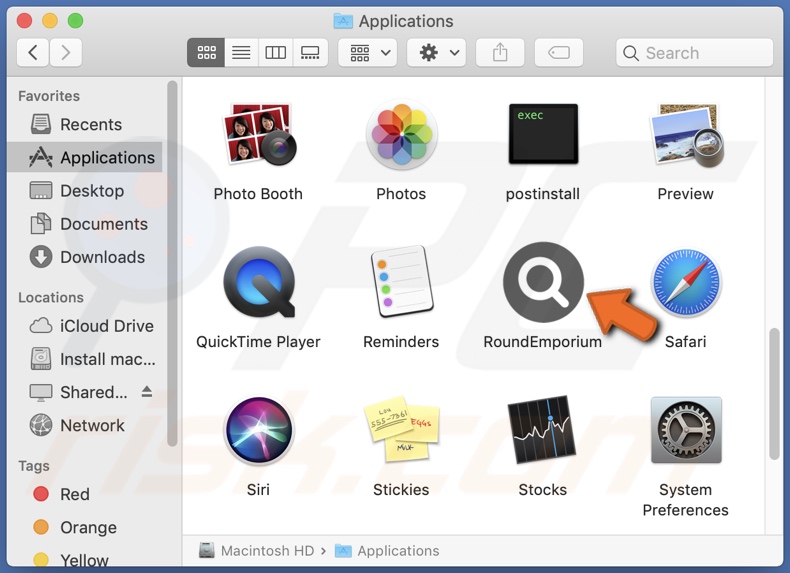The image size is (790, 573).
Task: Select the QuickTime Player icon
Action: pyautogui.click(x=259, y=282)
